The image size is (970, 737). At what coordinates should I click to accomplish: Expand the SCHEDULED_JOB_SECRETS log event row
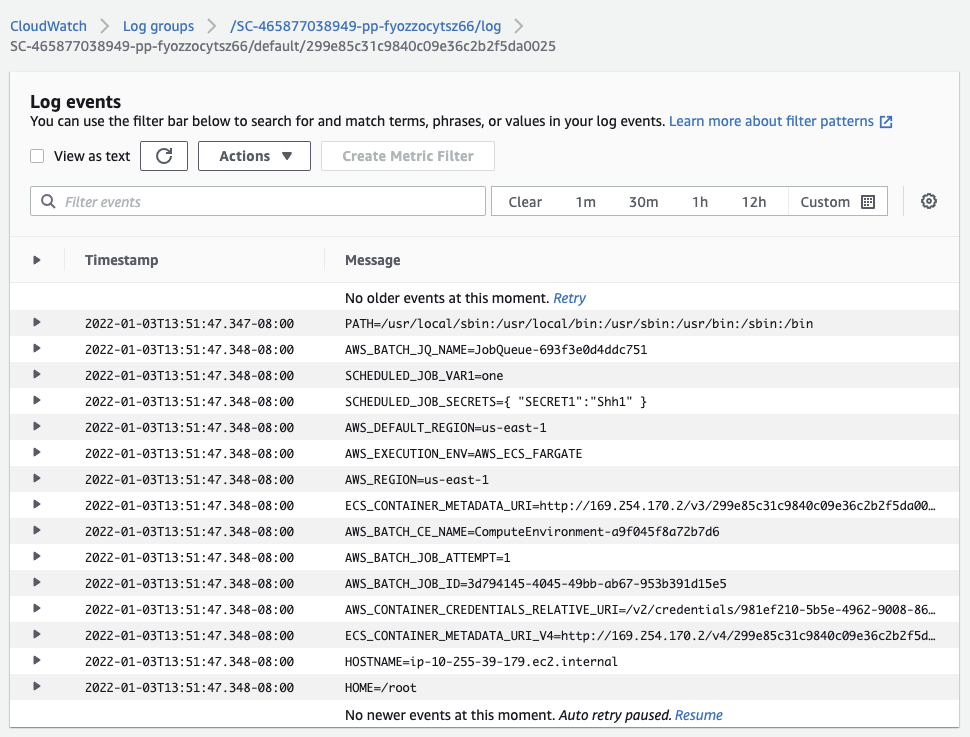tap(37, 401)
